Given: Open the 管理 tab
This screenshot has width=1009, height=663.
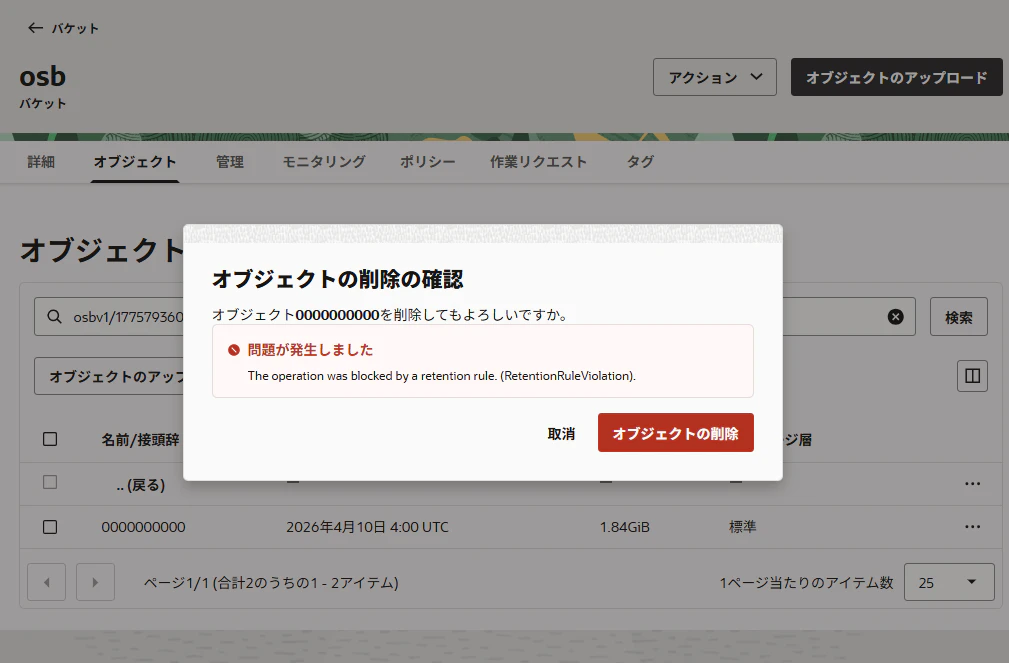Looking at the screenshot, I should [230, 162].
